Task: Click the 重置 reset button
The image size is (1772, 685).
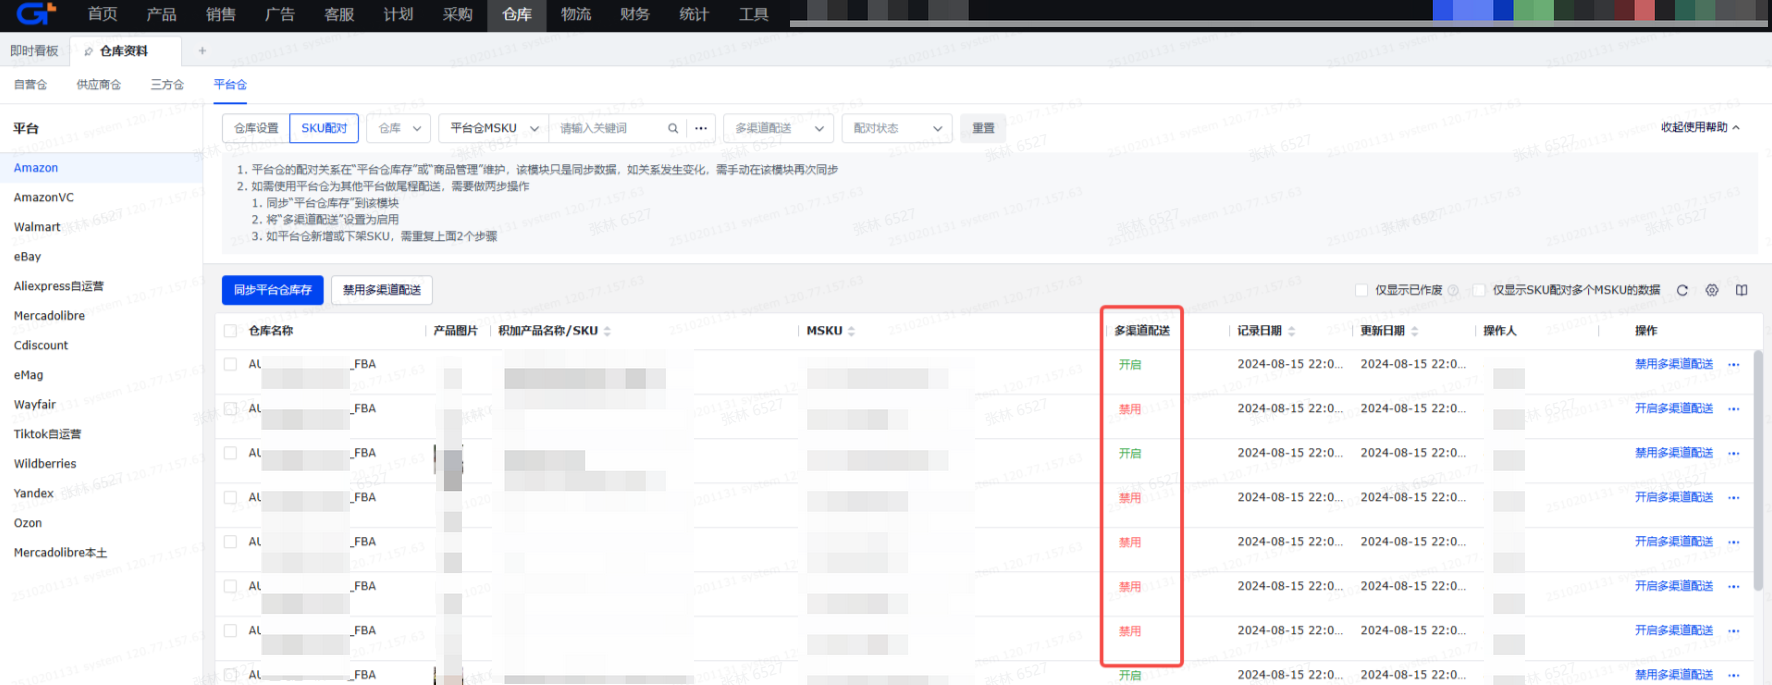Action: pos(983,128)
